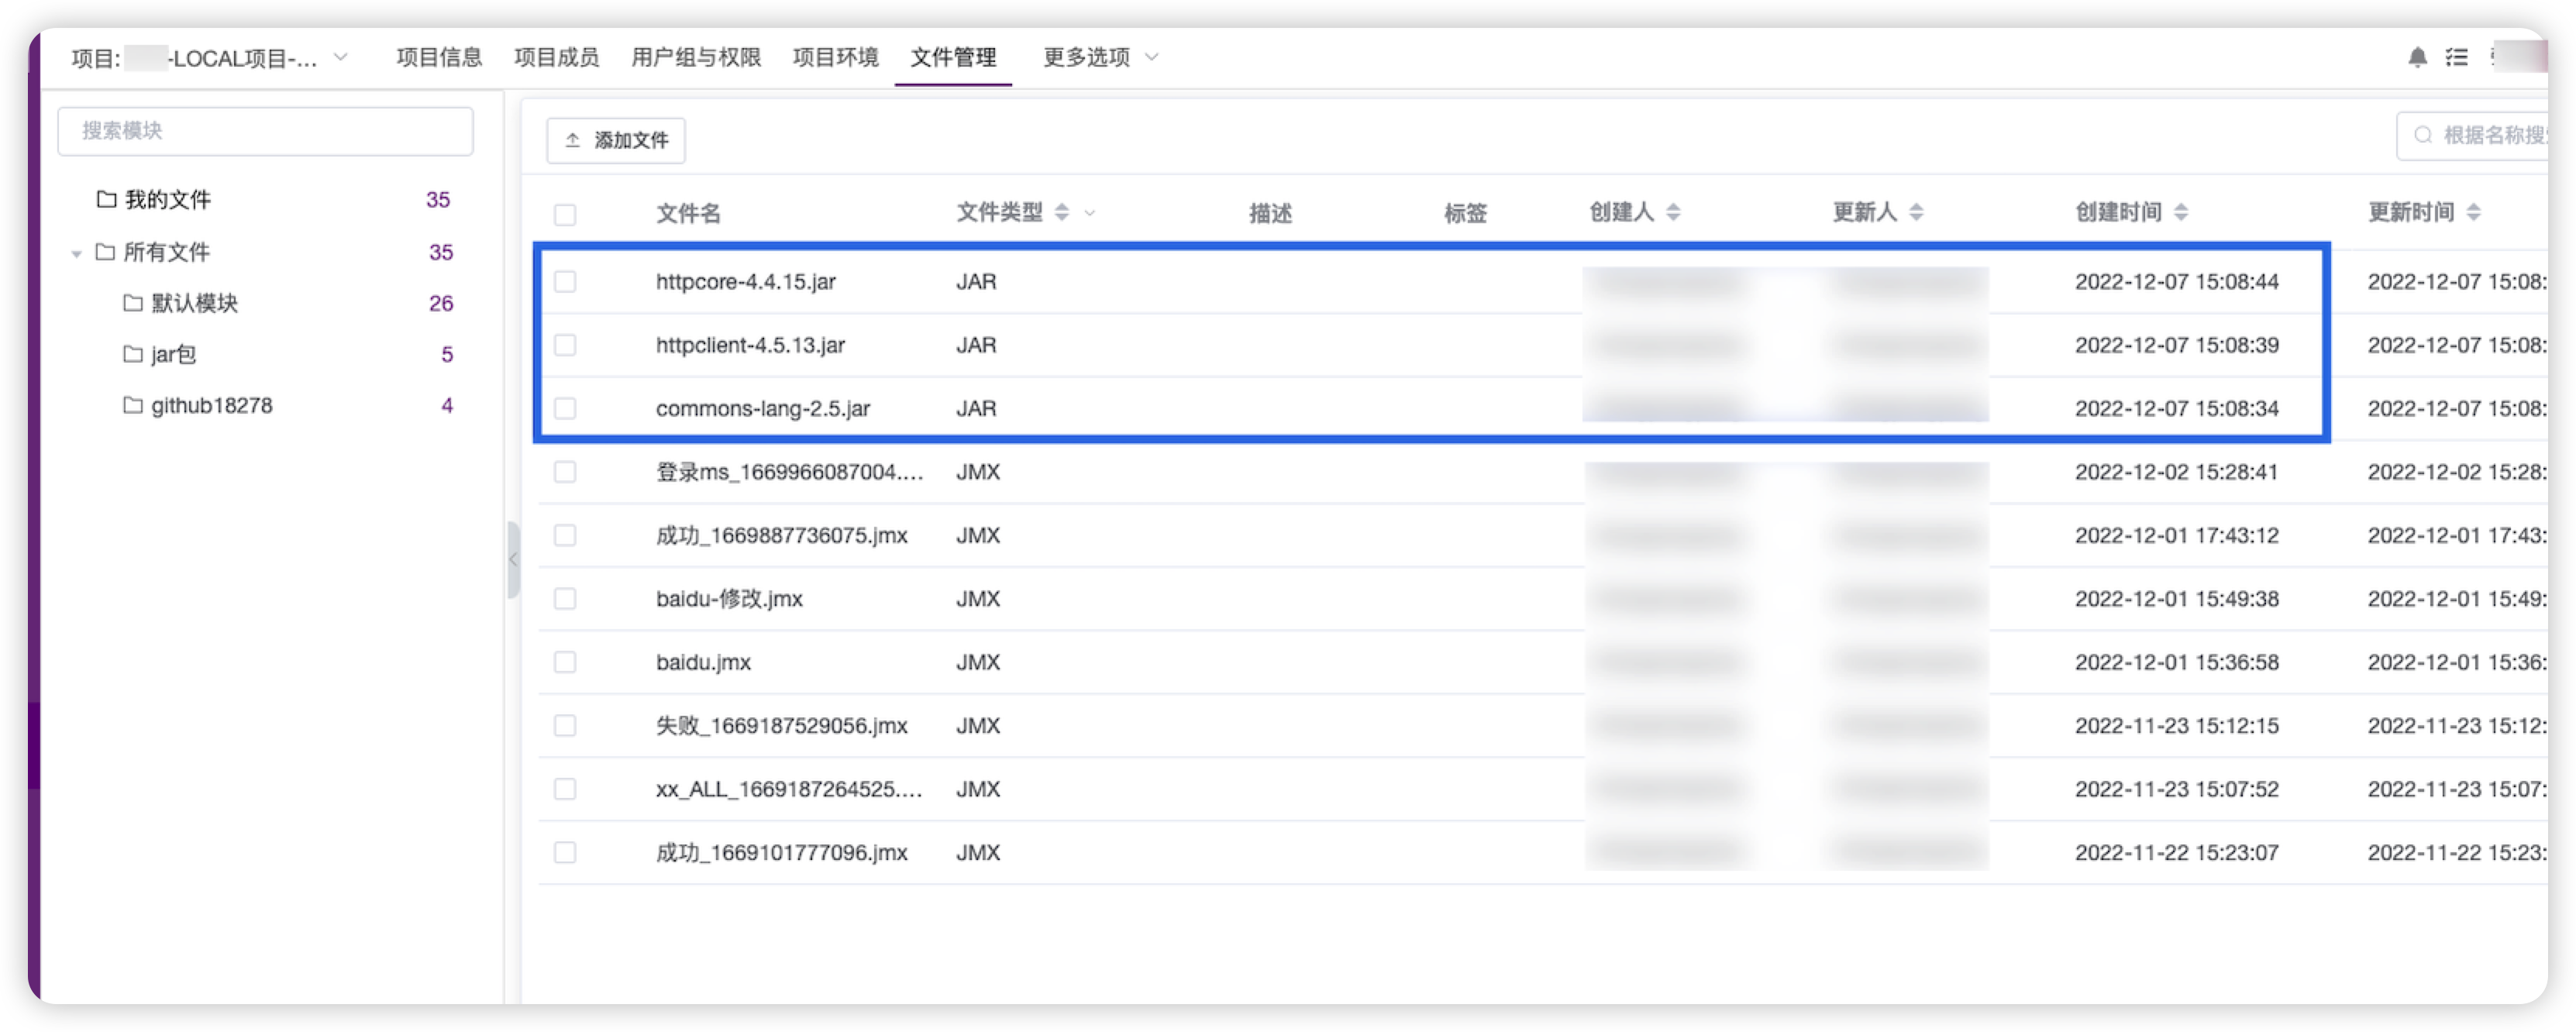Check the httpcore-4.4.15.jar row checkbox
Image resolution: width=2576 pixels, height=1032 pixels.
coord(566,282)
